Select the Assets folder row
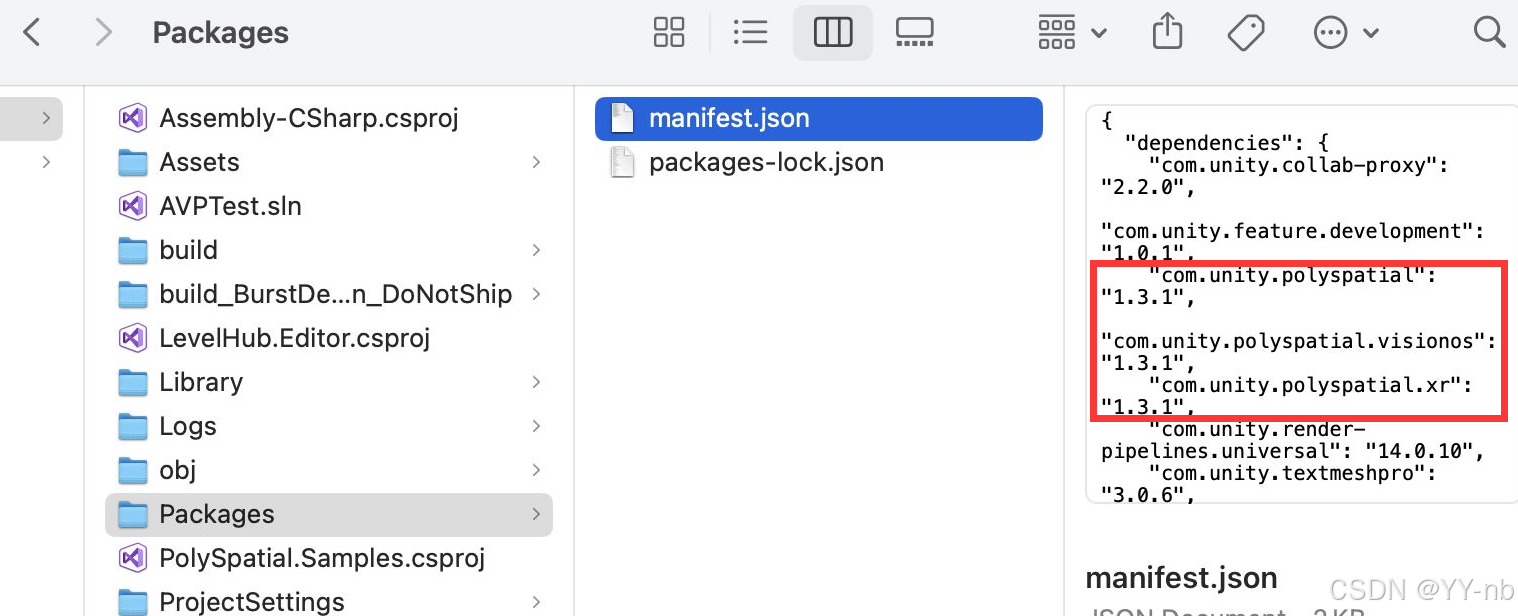This screenshot has width=1518, height=616. (328, 162)
